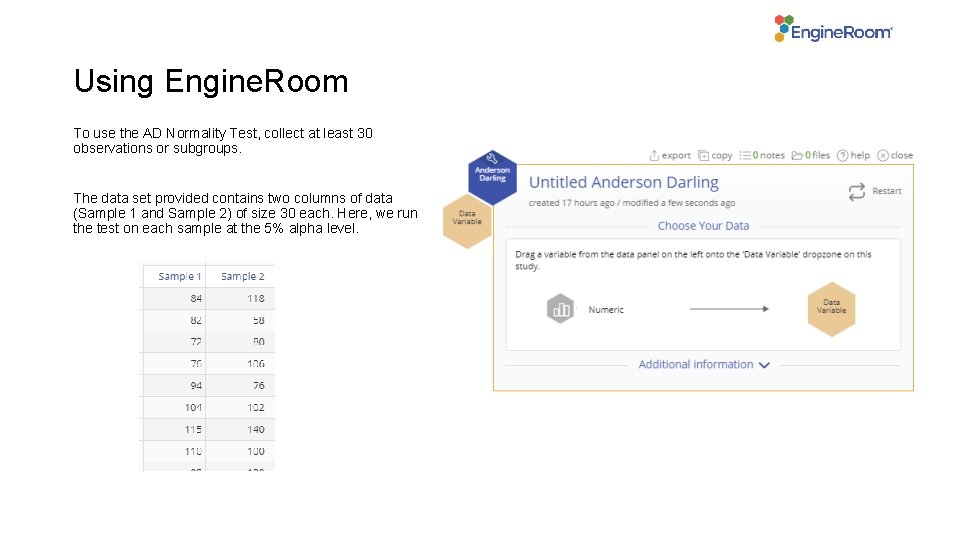Click the cell with value 84

pos(174,298)
